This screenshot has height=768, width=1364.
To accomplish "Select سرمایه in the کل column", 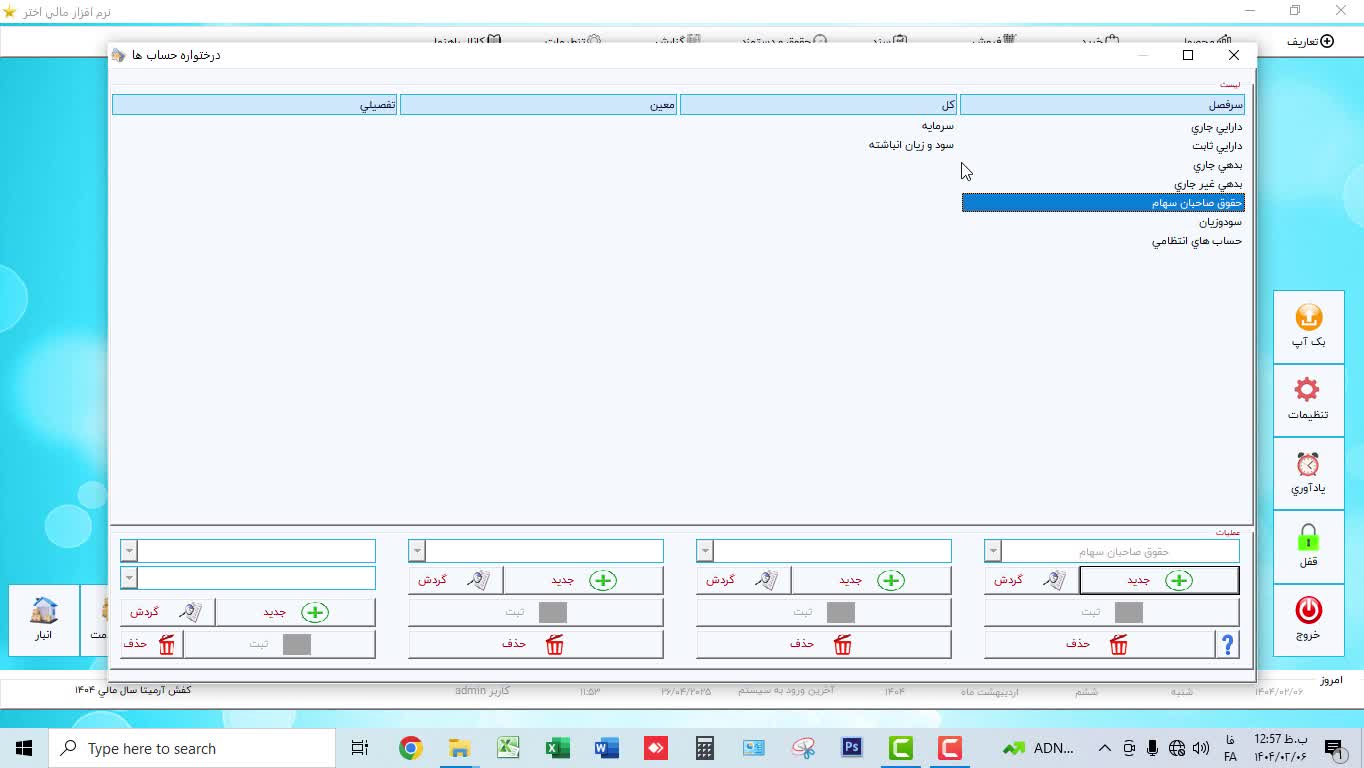I will pos(937,126).
